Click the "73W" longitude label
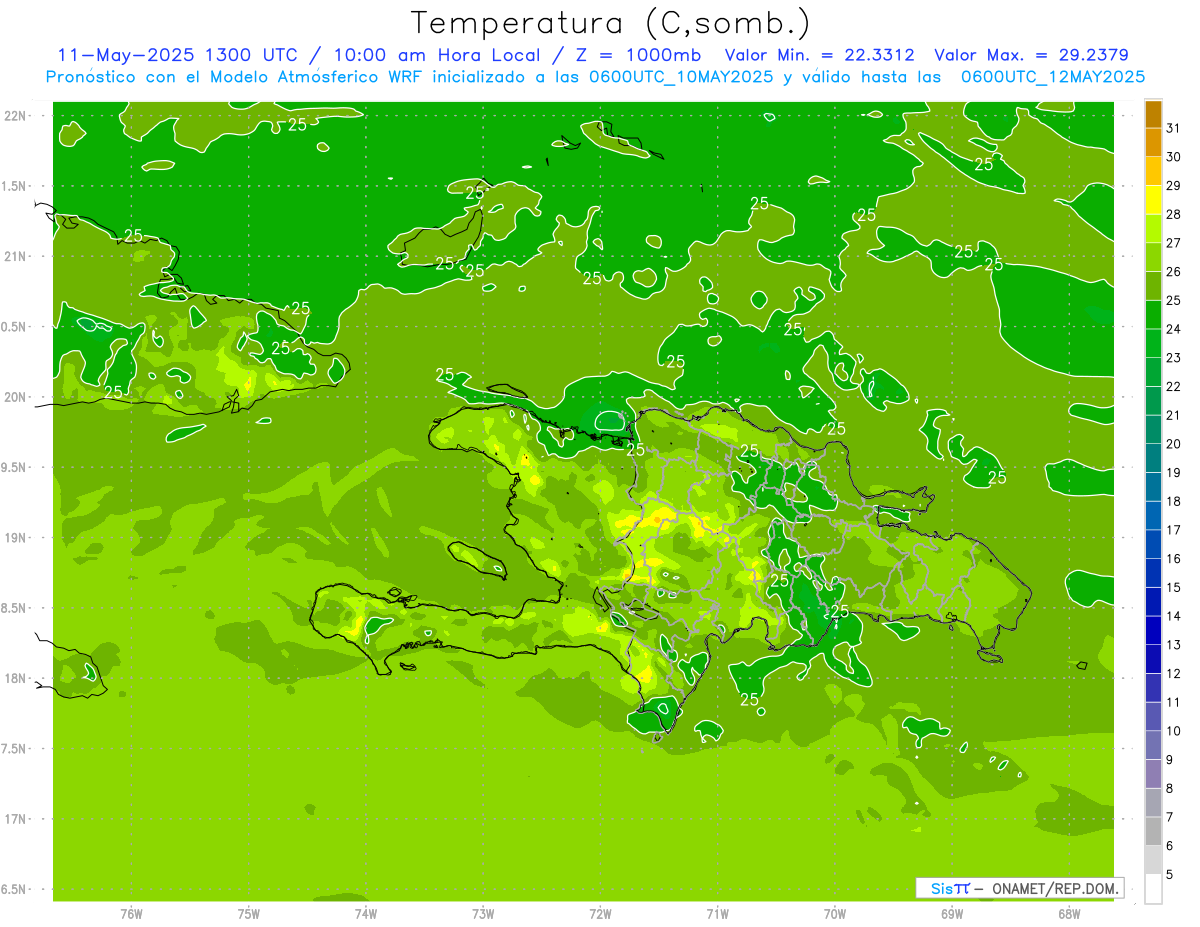 483,913
